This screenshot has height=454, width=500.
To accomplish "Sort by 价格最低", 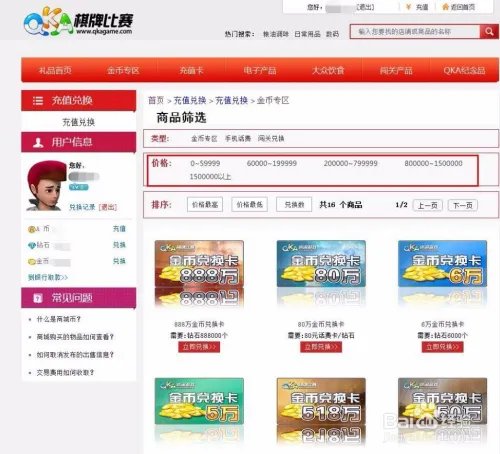I will [x=250, y=205].
